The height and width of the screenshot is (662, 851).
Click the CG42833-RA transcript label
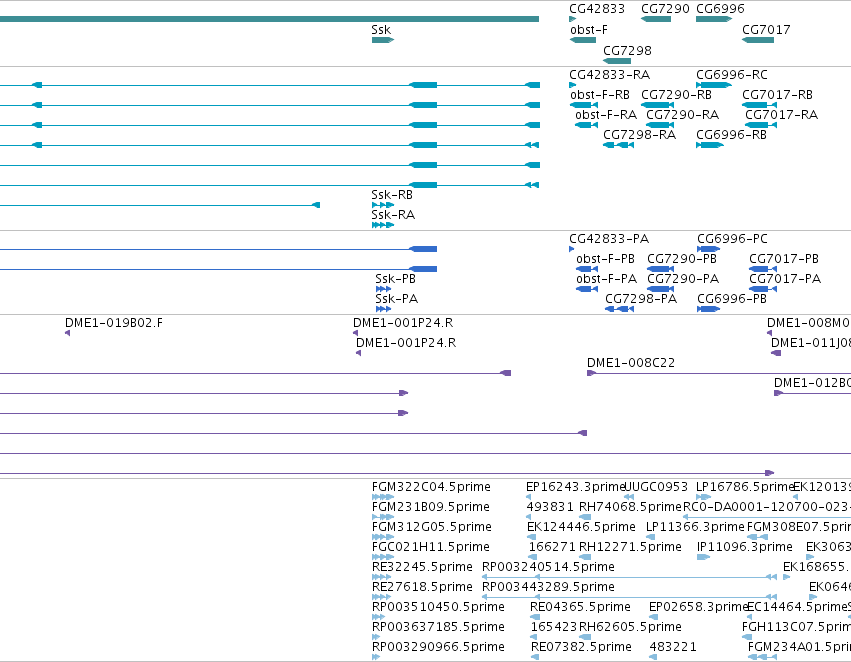point(609,75)
